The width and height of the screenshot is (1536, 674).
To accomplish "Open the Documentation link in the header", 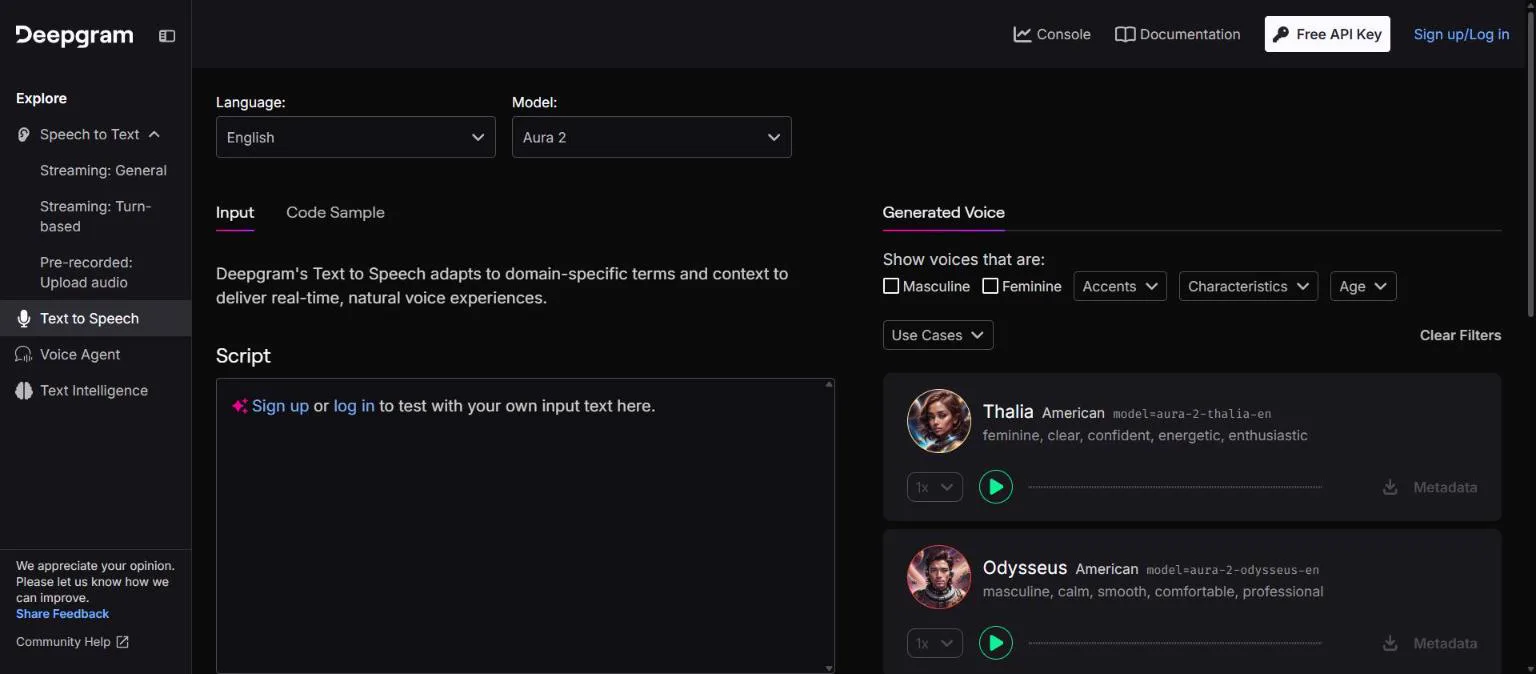I will (1178, 34).
